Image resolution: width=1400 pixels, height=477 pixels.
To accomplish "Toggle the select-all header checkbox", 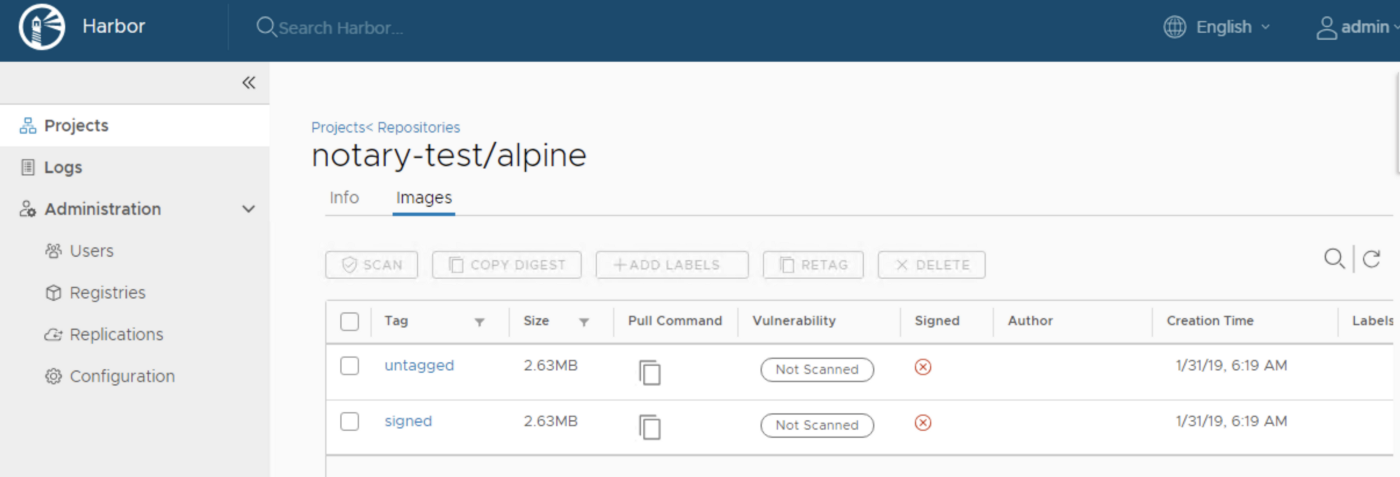I will point(349,322).
